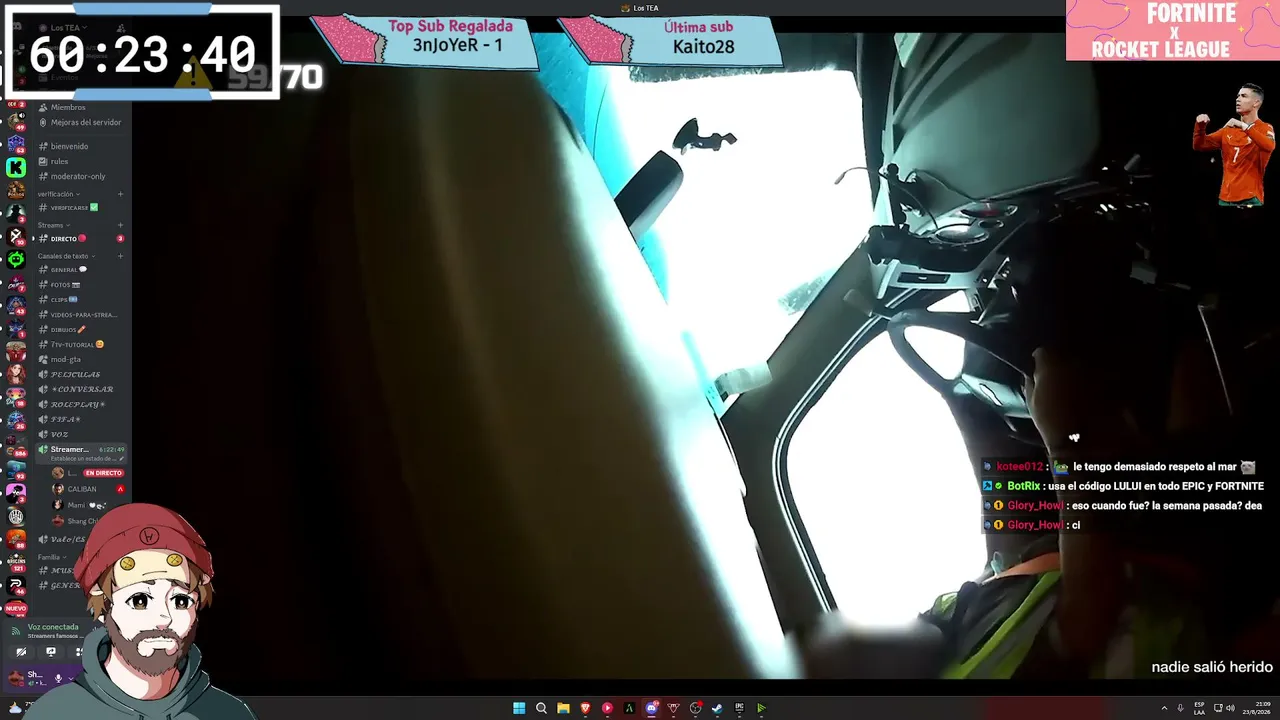Add a channel to the Streams category

[120, 225]
